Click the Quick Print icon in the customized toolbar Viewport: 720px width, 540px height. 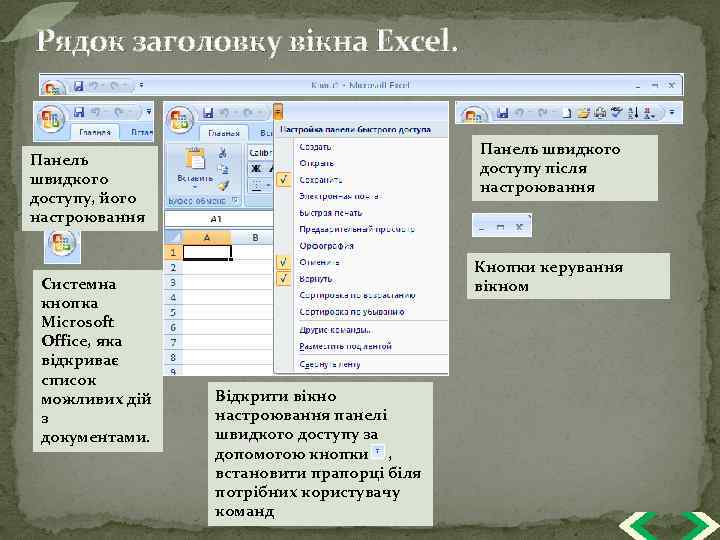coord(600,113)
